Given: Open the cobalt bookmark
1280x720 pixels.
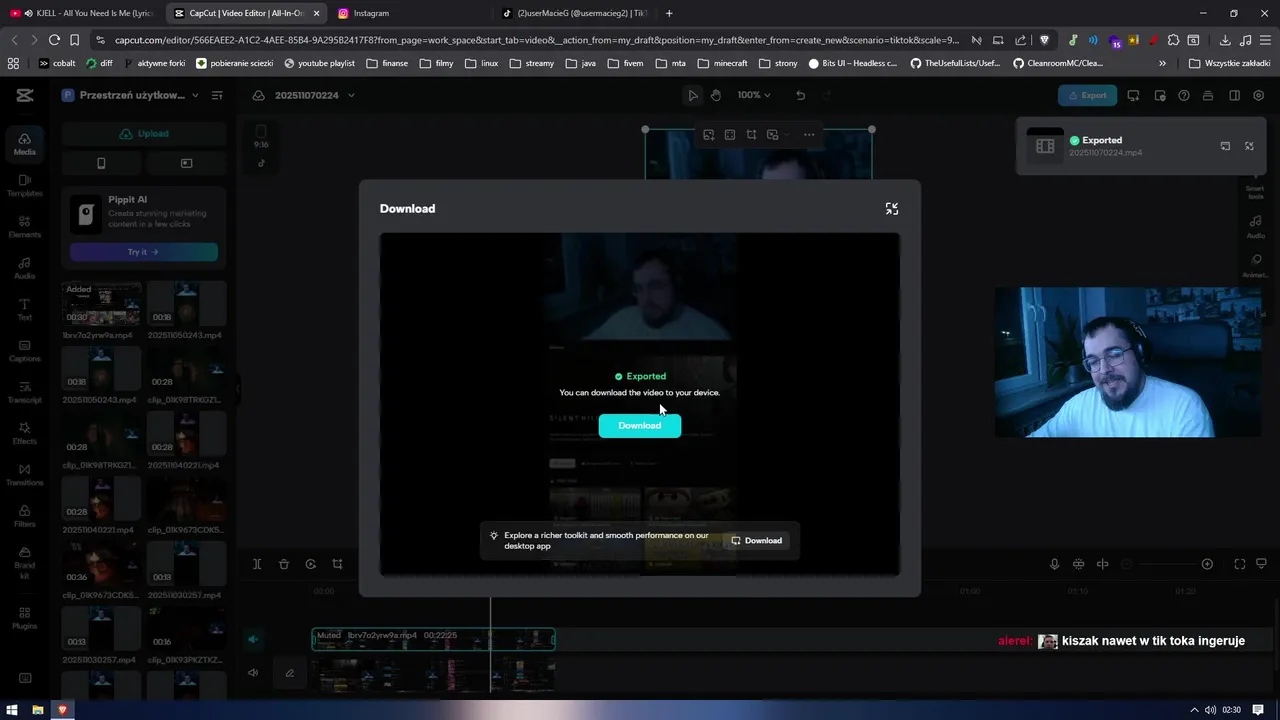Looking at the screenshot, I should (57, 63).
